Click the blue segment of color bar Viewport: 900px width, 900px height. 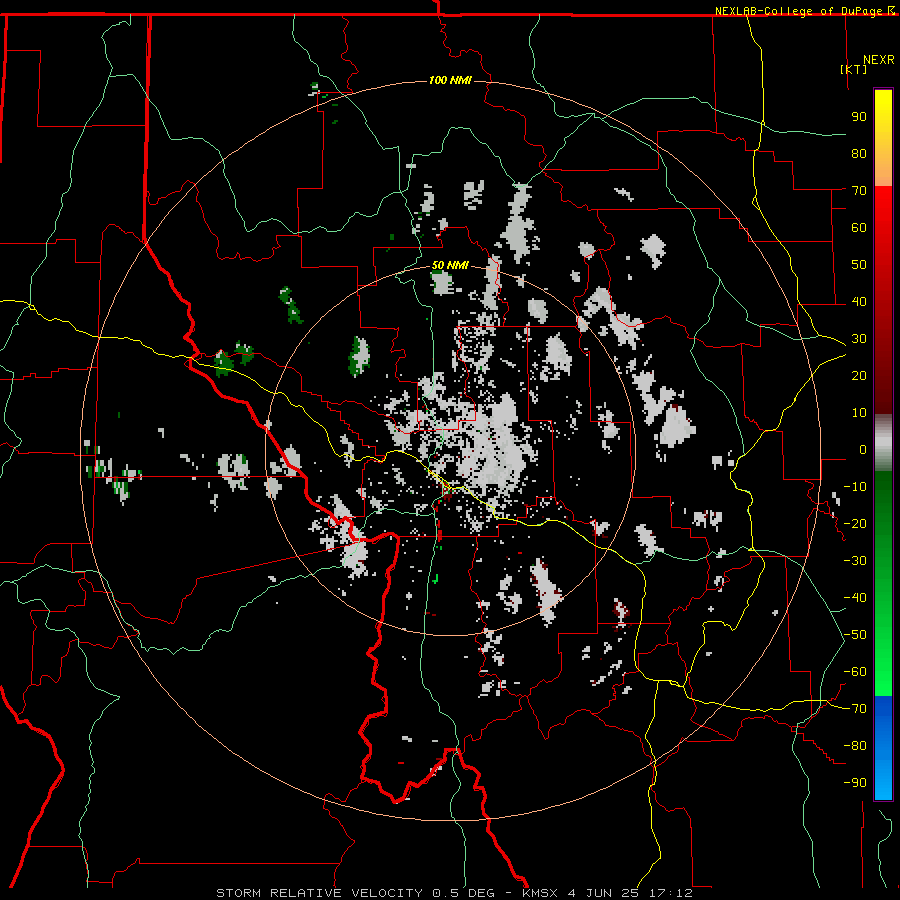883,747
